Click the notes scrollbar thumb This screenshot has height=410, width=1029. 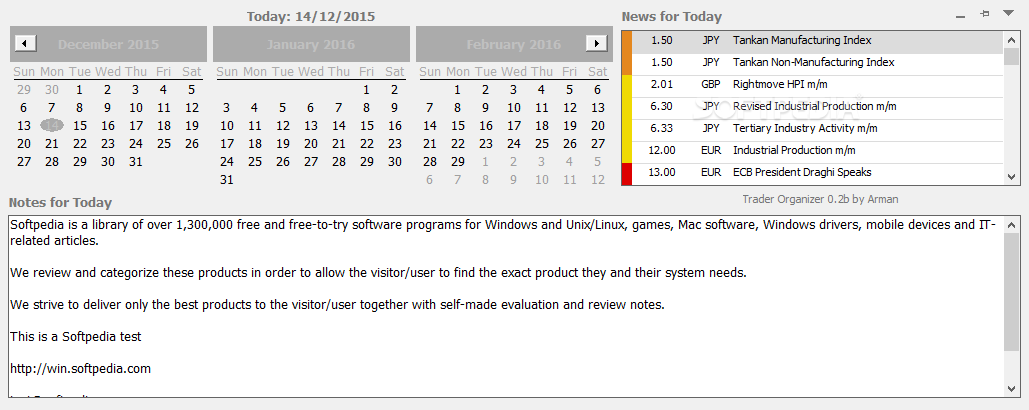1012,292
